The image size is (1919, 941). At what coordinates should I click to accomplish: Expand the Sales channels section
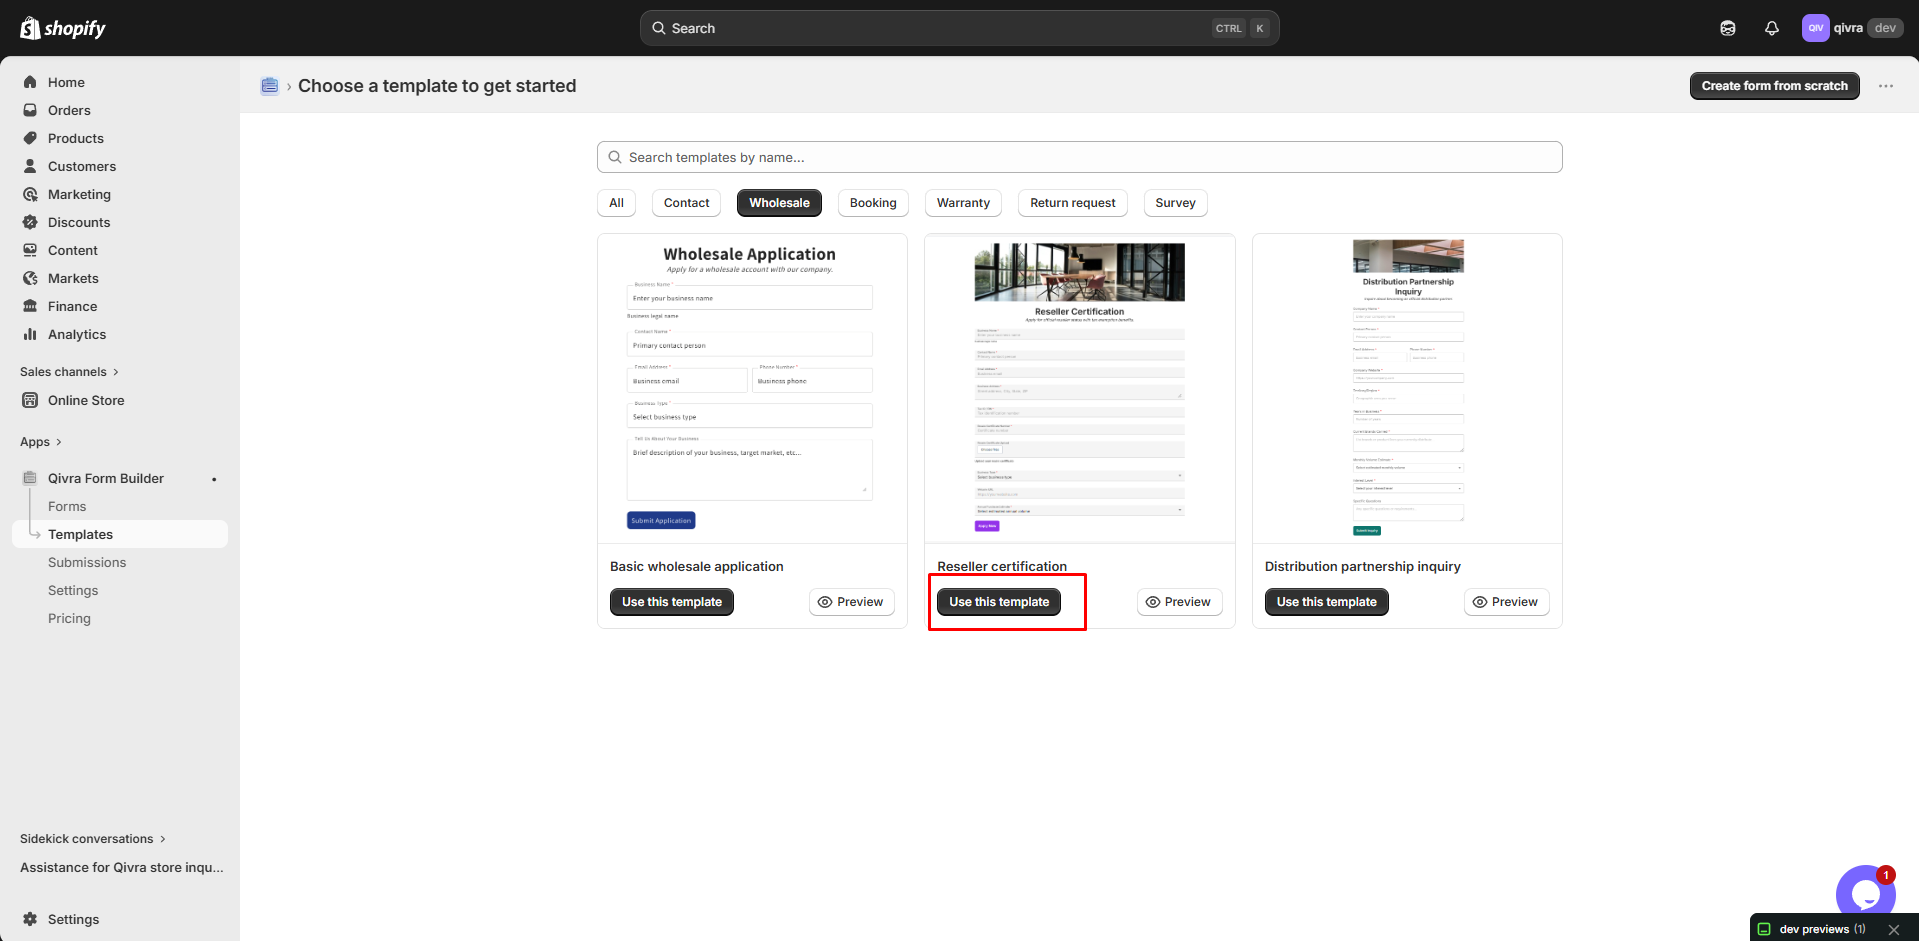click(69, 372)
